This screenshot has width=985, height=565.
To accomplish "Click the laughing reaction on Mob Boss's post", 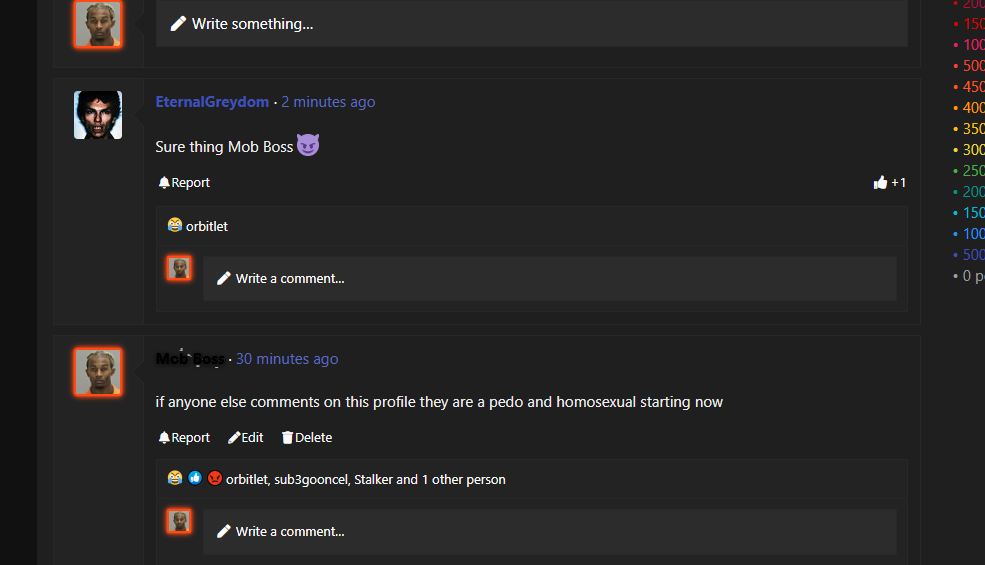I will pyautogui.click(x=175, y=478).
